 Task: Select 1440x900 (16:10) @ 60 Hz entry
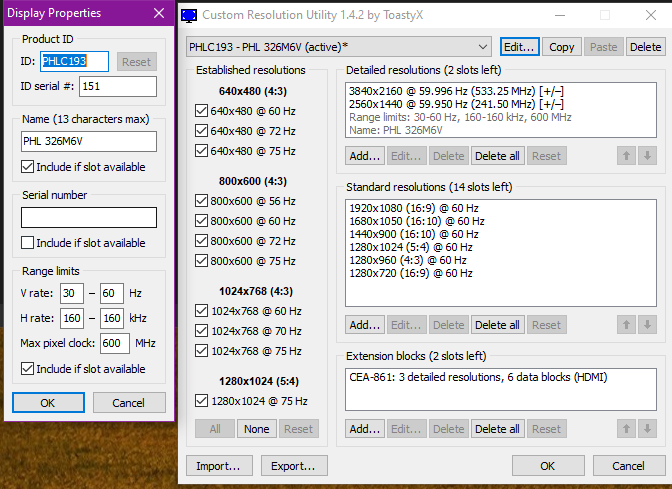pyautogui.click(x=414, y=234)
